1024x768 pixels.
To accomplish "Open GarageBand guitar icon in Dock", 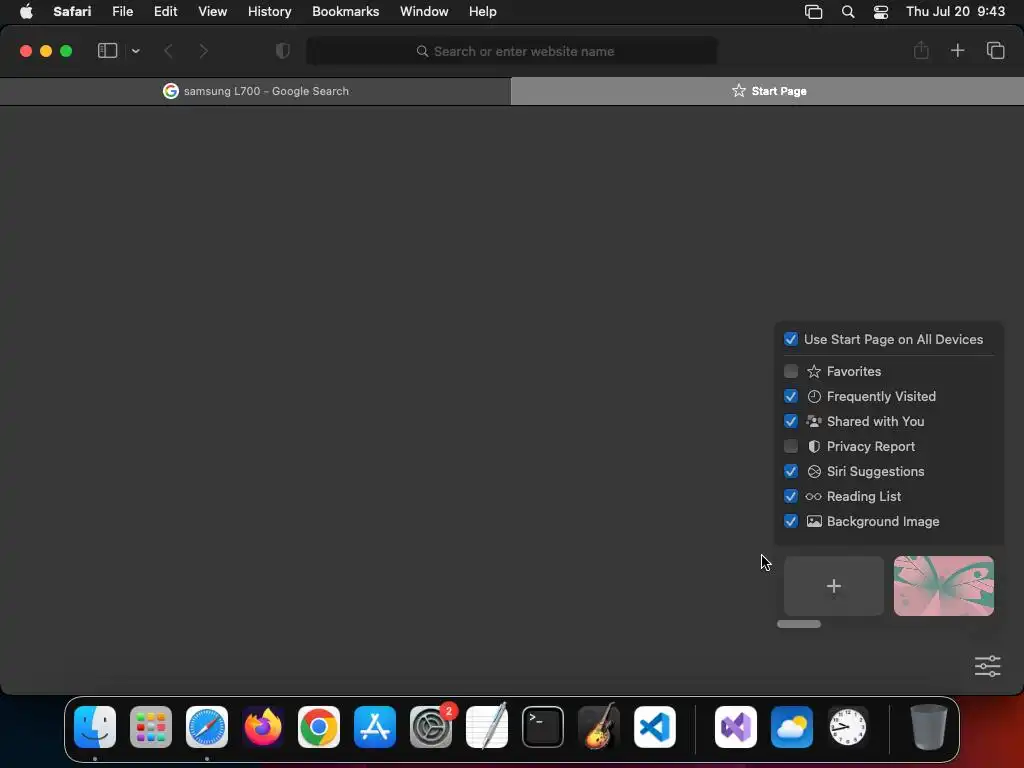I will [599, 727].
